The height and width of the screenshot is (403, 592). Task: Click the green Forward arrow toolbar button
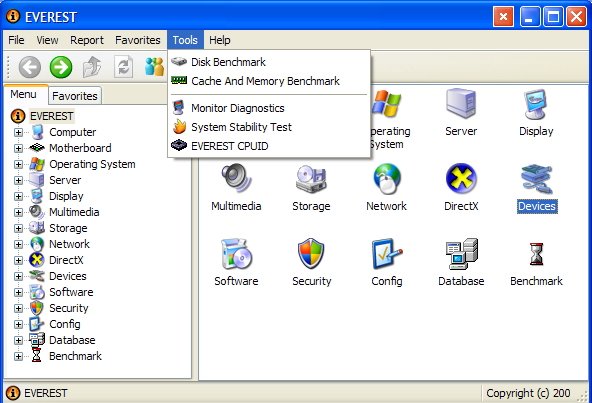coord(61,67)
